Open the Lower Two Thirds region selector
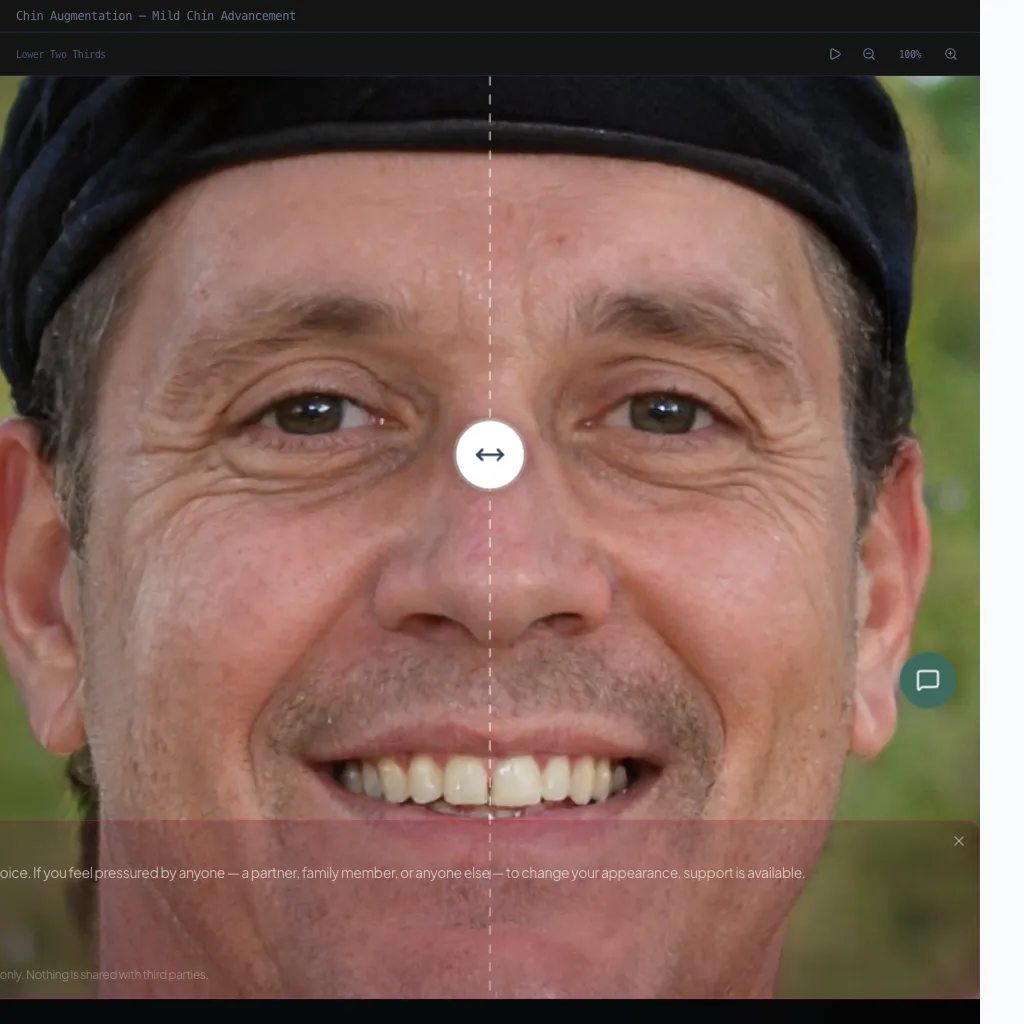This screenshot has width=1024, height=1024. point(61,54)
